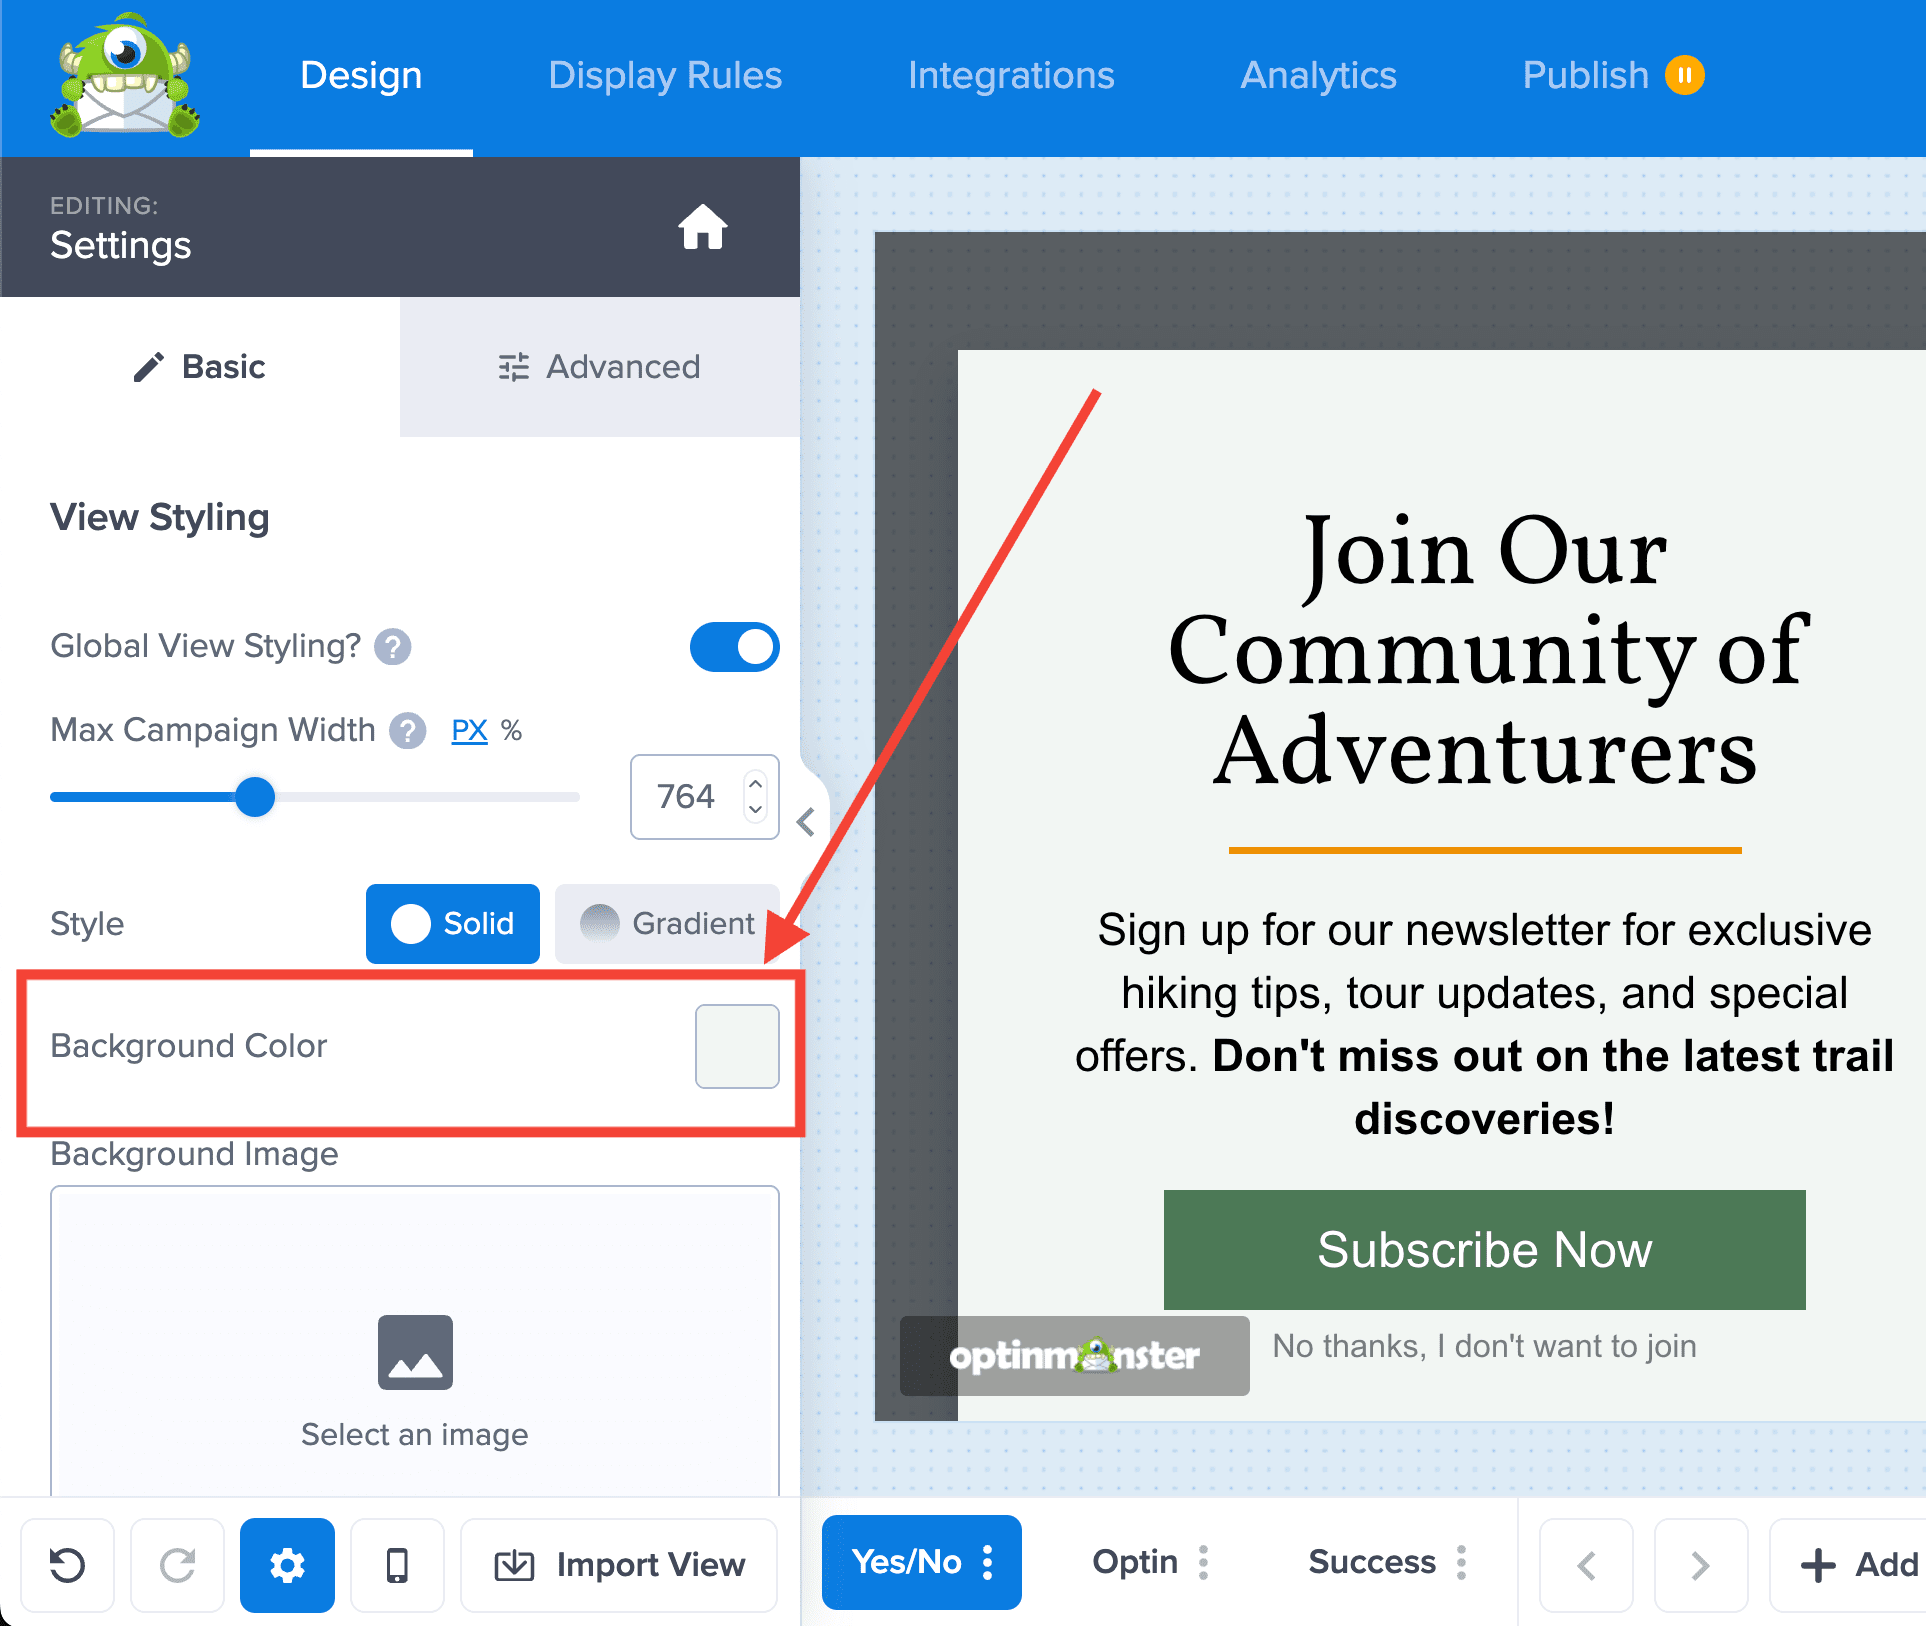Switch to mobile preview icon

click(397, 1565)
